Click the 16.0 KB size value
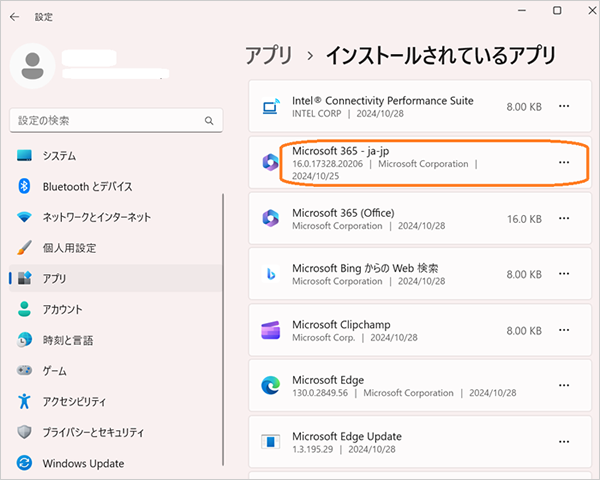The width and height of the screenshot is (600, 480). coord(524,219)
